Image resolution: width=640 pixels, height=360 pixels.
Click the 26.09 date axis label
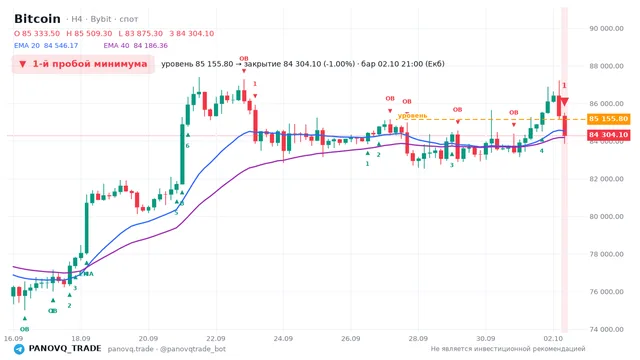[351, 338]
